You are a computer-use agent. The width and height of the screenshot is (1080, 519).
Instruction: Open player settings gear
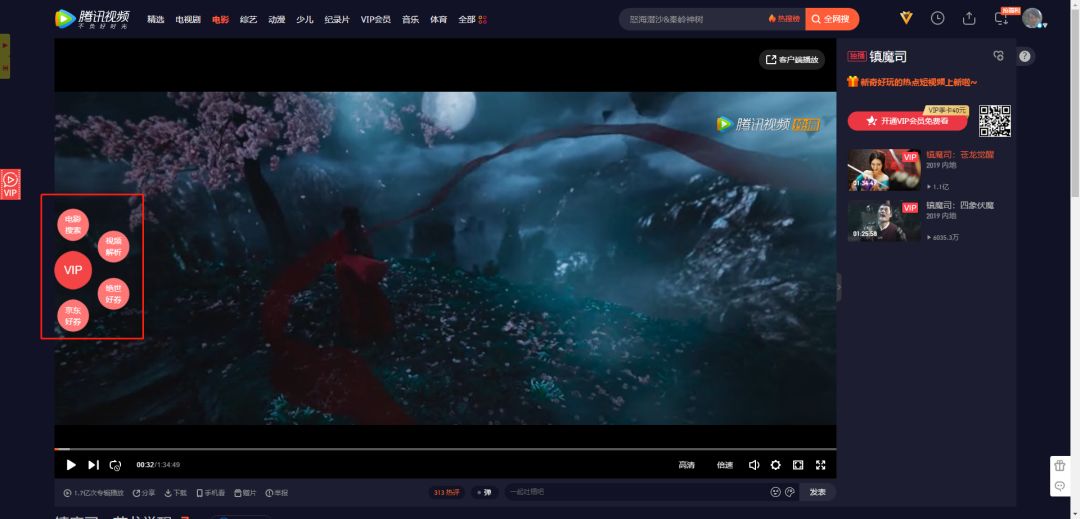[776, 465]
